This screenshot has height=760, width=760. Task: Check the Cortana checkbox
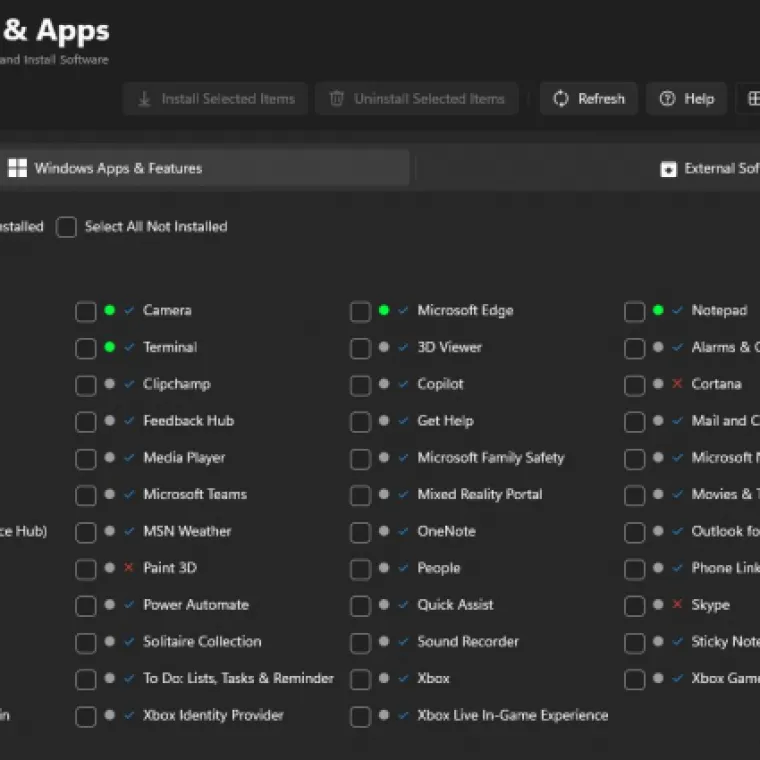[634, 385]
